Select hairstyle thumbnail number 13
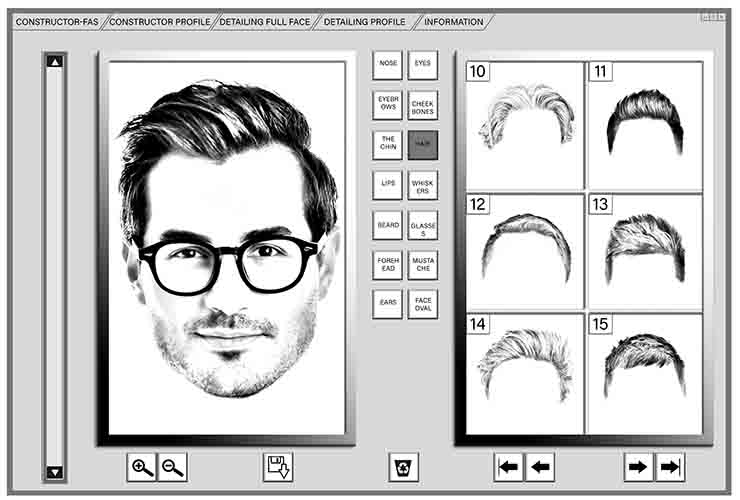Image resolution: width=740 pixels, height=500 pixels. 645,252
